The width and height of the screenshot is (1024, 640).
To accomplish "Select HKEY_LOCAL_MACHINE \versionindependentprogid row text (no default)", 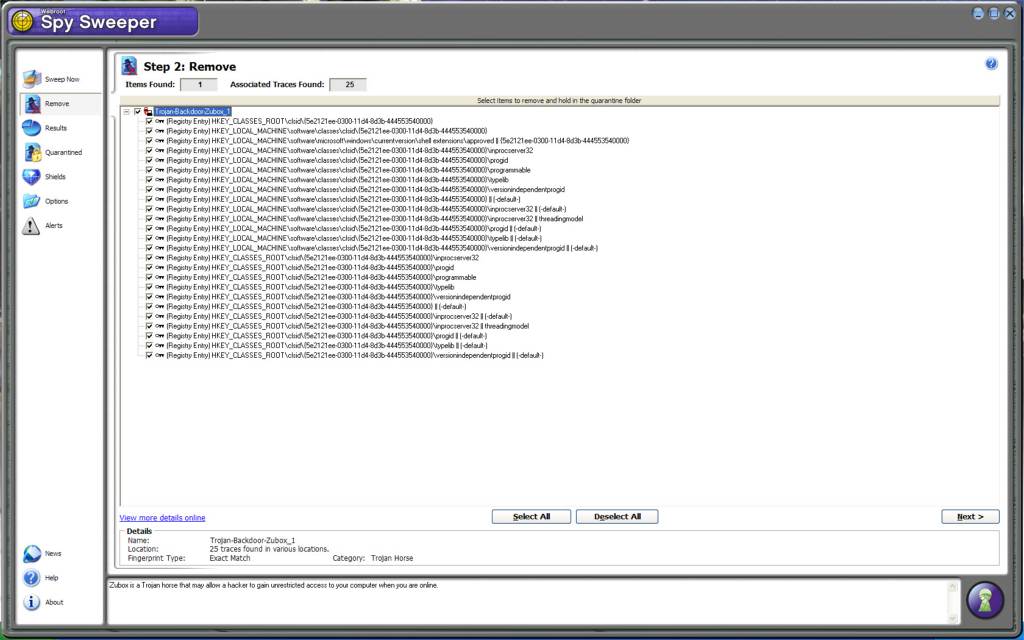I will (x=366, y=190).
